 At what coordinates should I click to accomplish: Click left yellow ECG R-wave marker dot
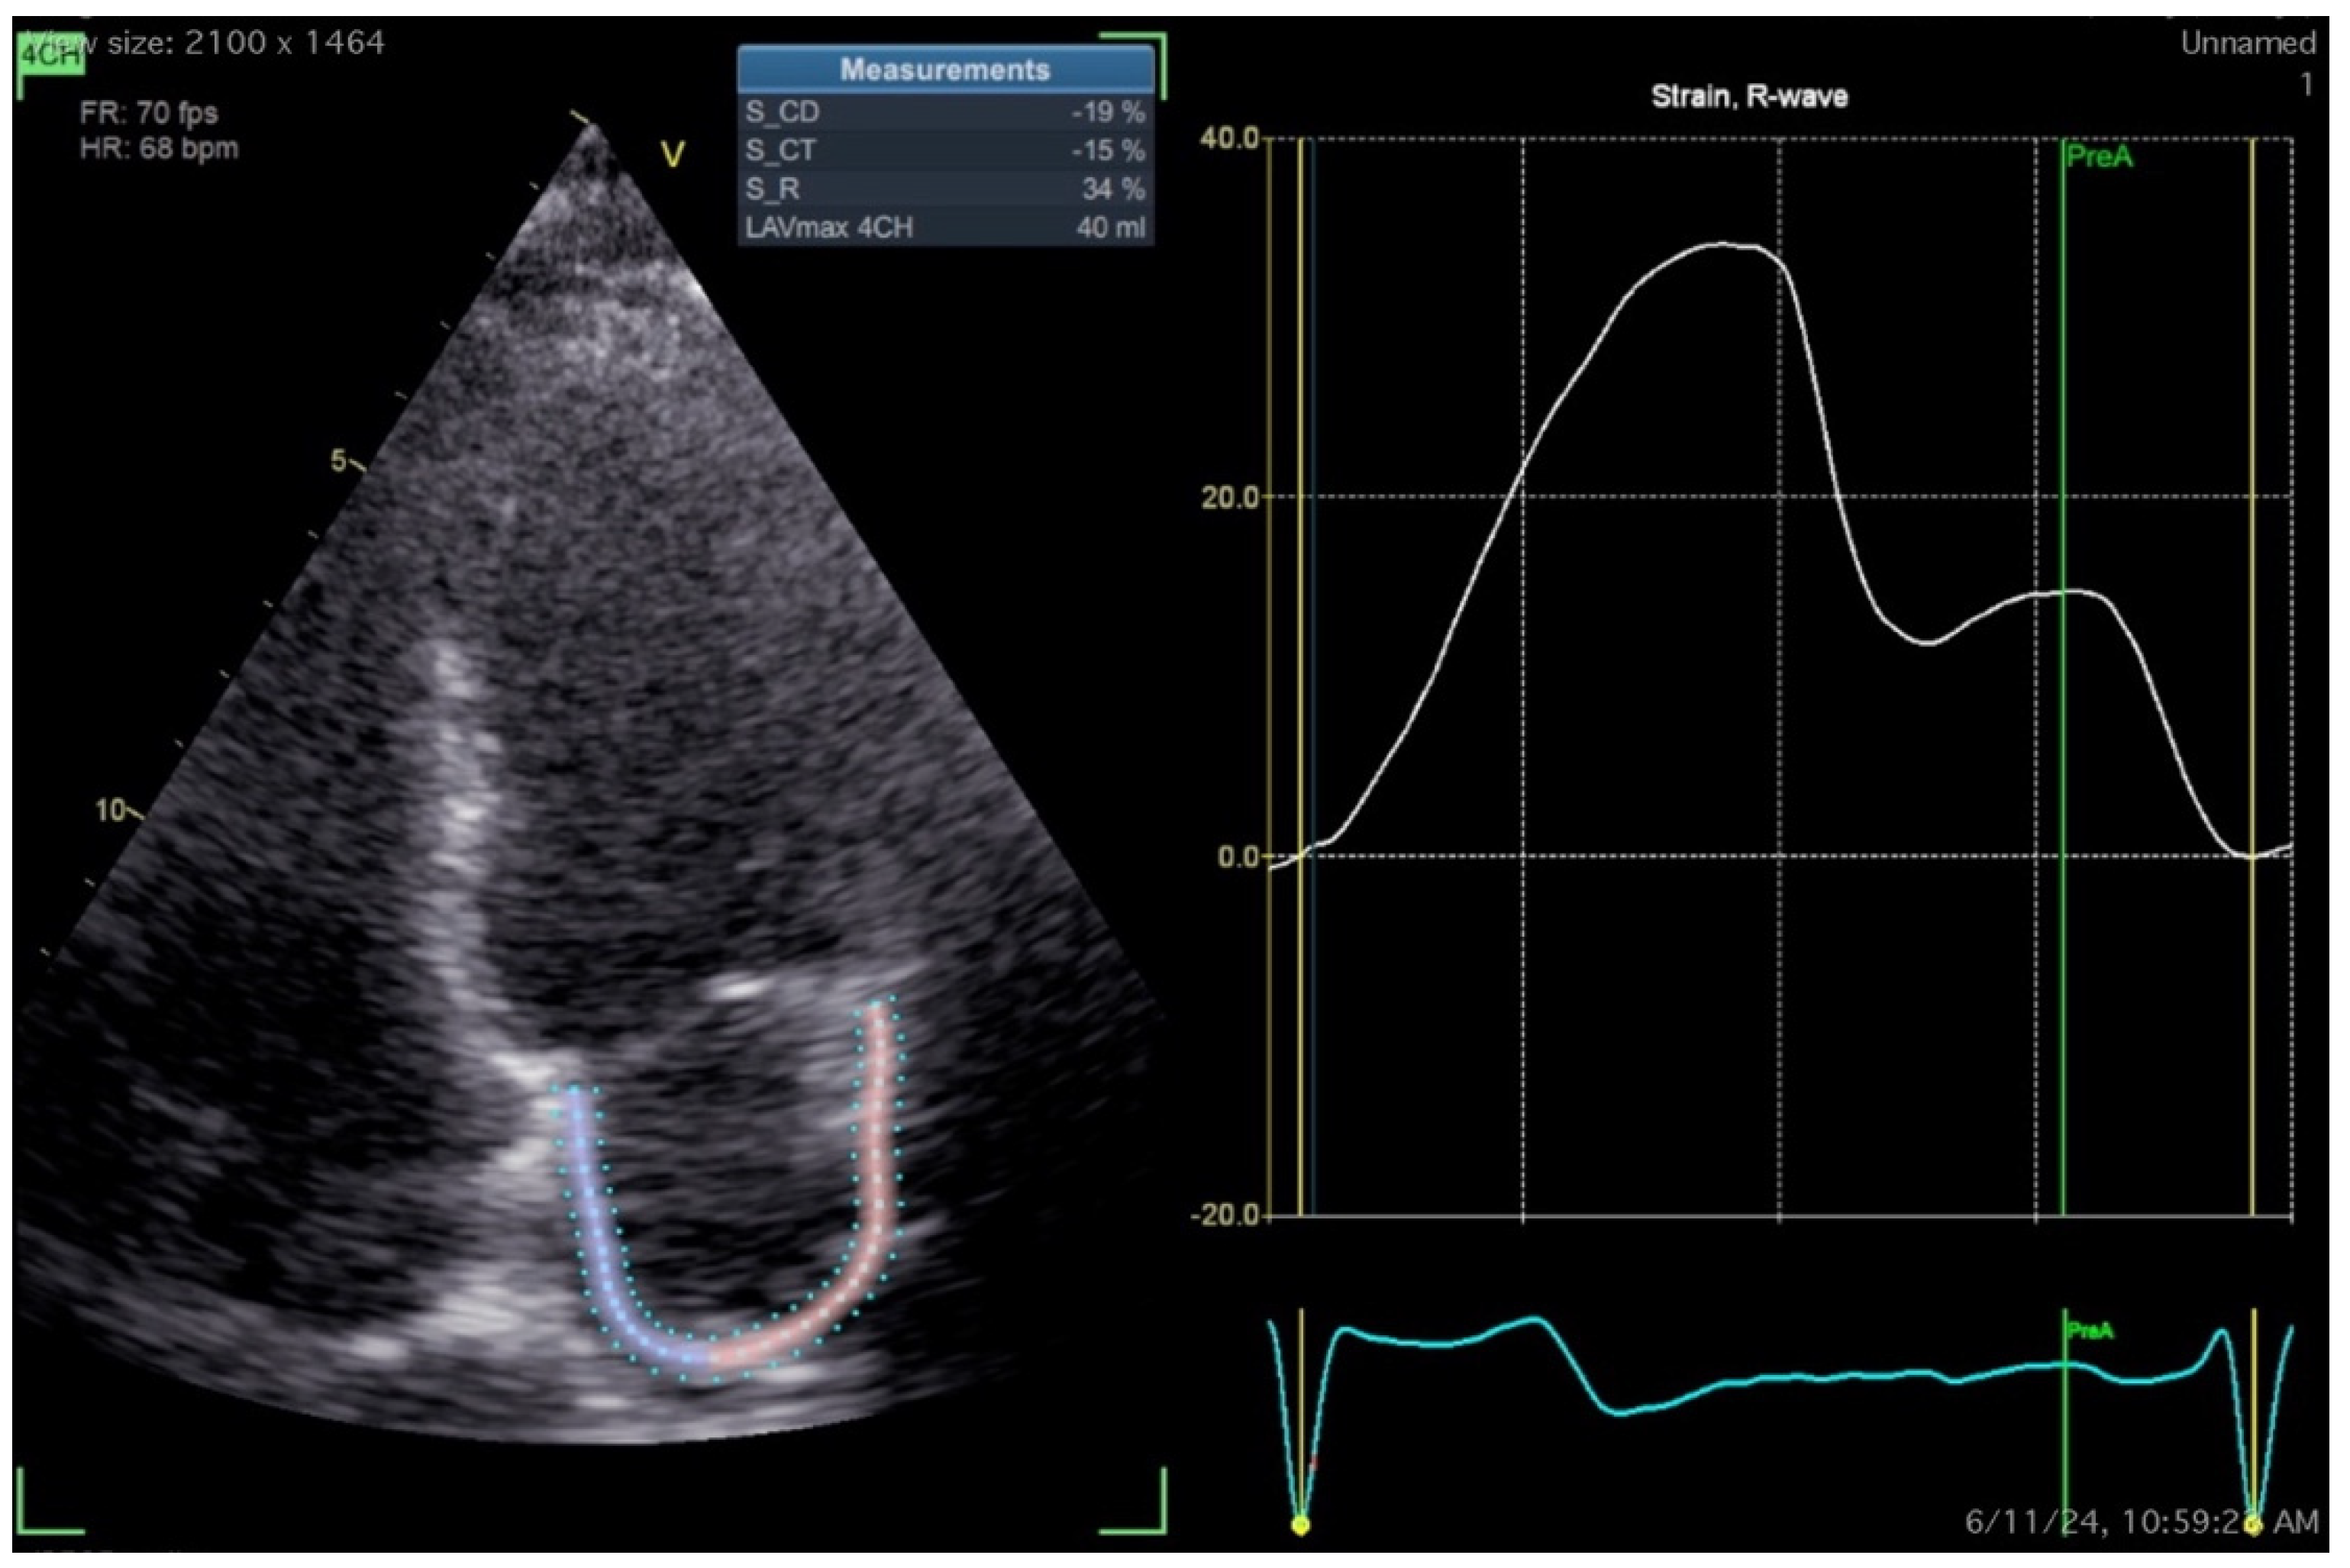pos(1300,1526)
